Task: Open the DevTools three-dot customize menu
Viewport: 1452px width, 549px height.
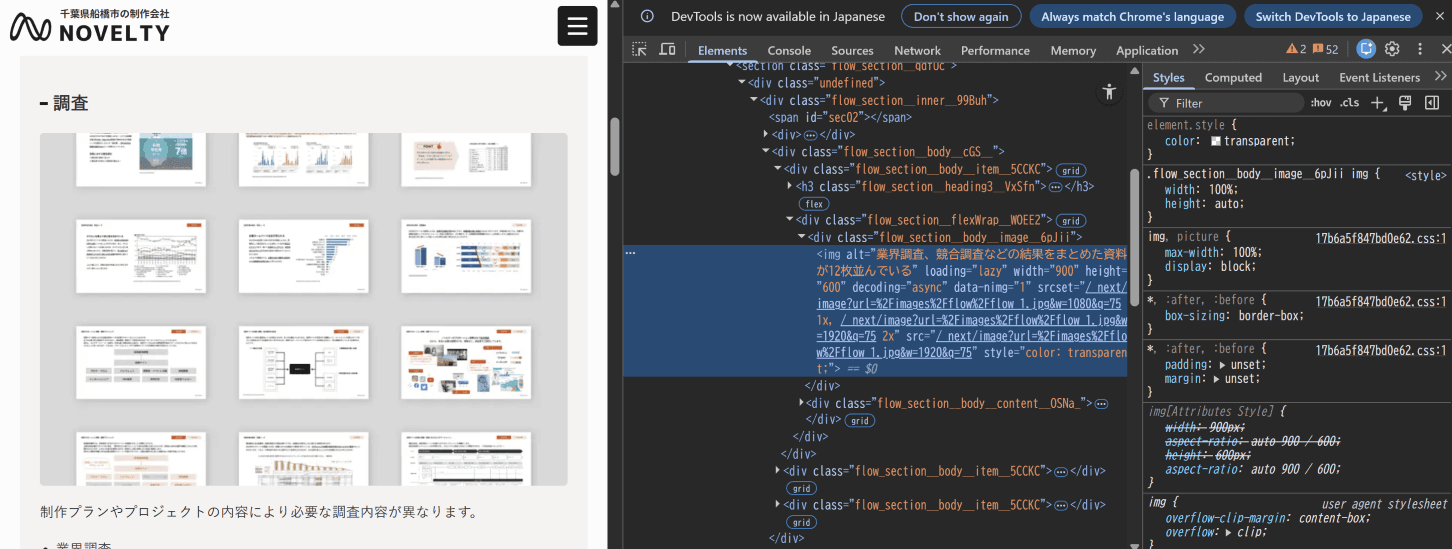Action: click(1420, 49)
